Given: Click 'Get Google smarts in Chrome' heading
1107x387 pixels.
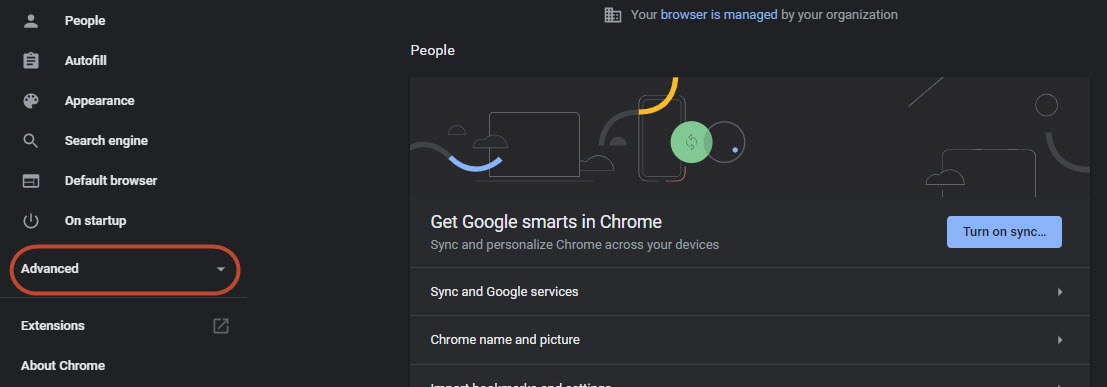Looking at the screenshot, I should (546, 222).
